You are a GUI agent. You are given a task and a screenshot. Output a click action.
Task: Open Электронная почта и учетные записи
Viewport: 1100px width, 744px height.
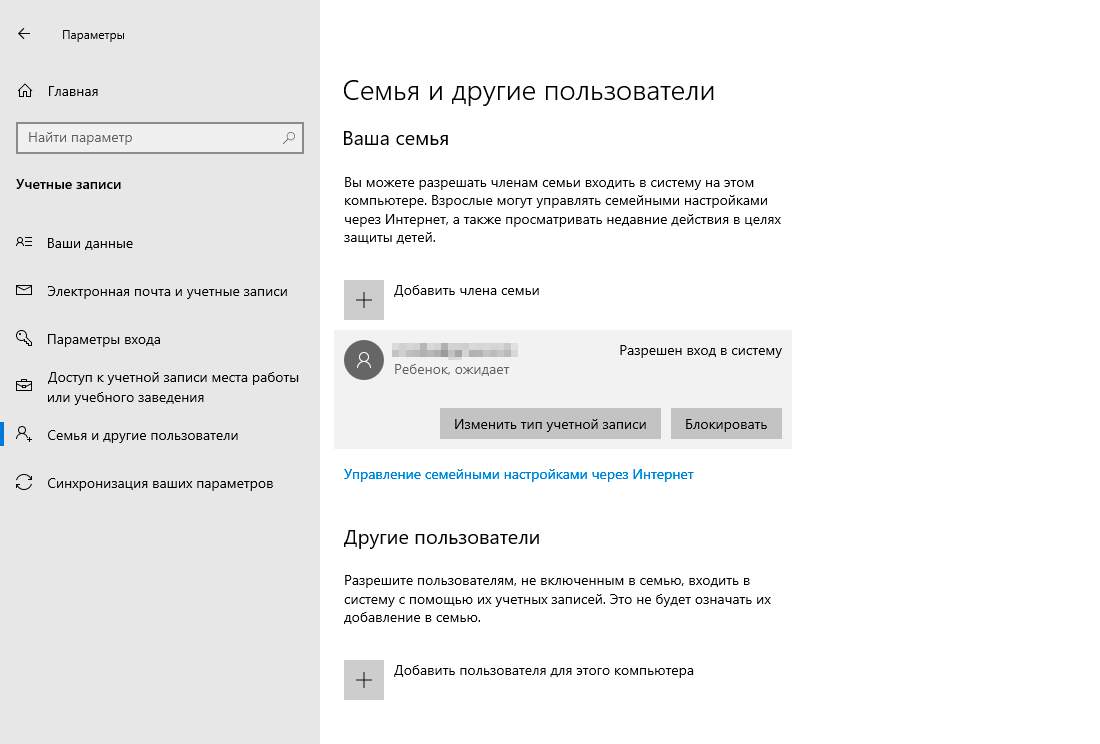[x=167, y=291]
